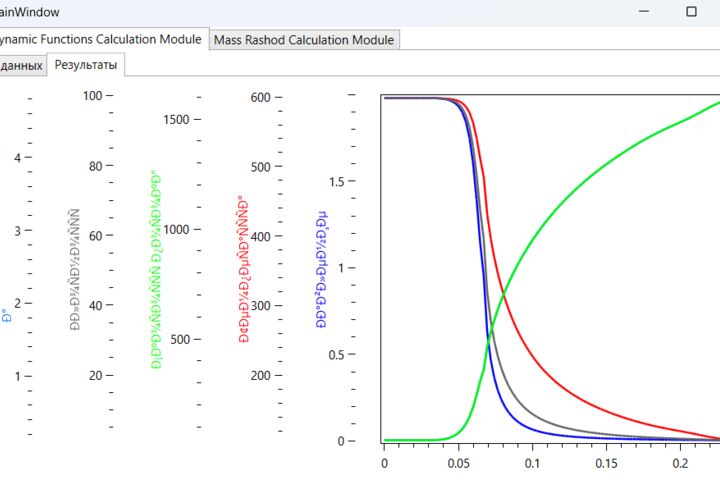Click the 80 label on the gray axis
The width and height of the screenshot is (720, 480).
click(96, 166)
